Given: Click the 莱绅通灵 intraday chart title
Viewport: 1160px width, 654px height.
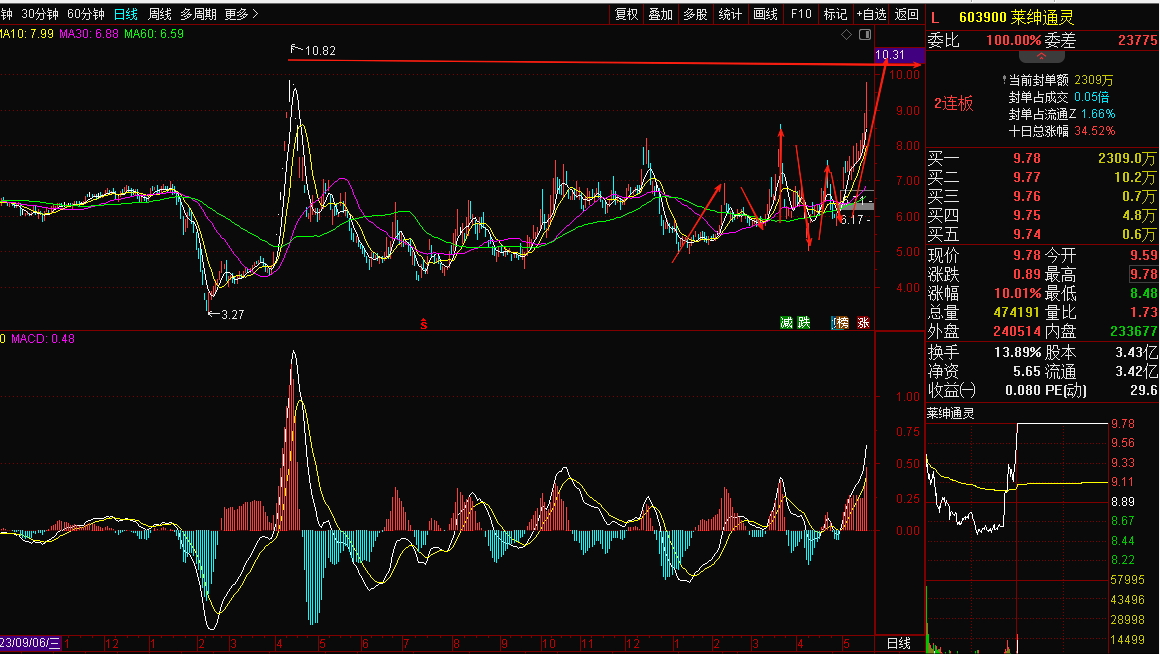Looking at the screenshot, I should coord(951,414).
